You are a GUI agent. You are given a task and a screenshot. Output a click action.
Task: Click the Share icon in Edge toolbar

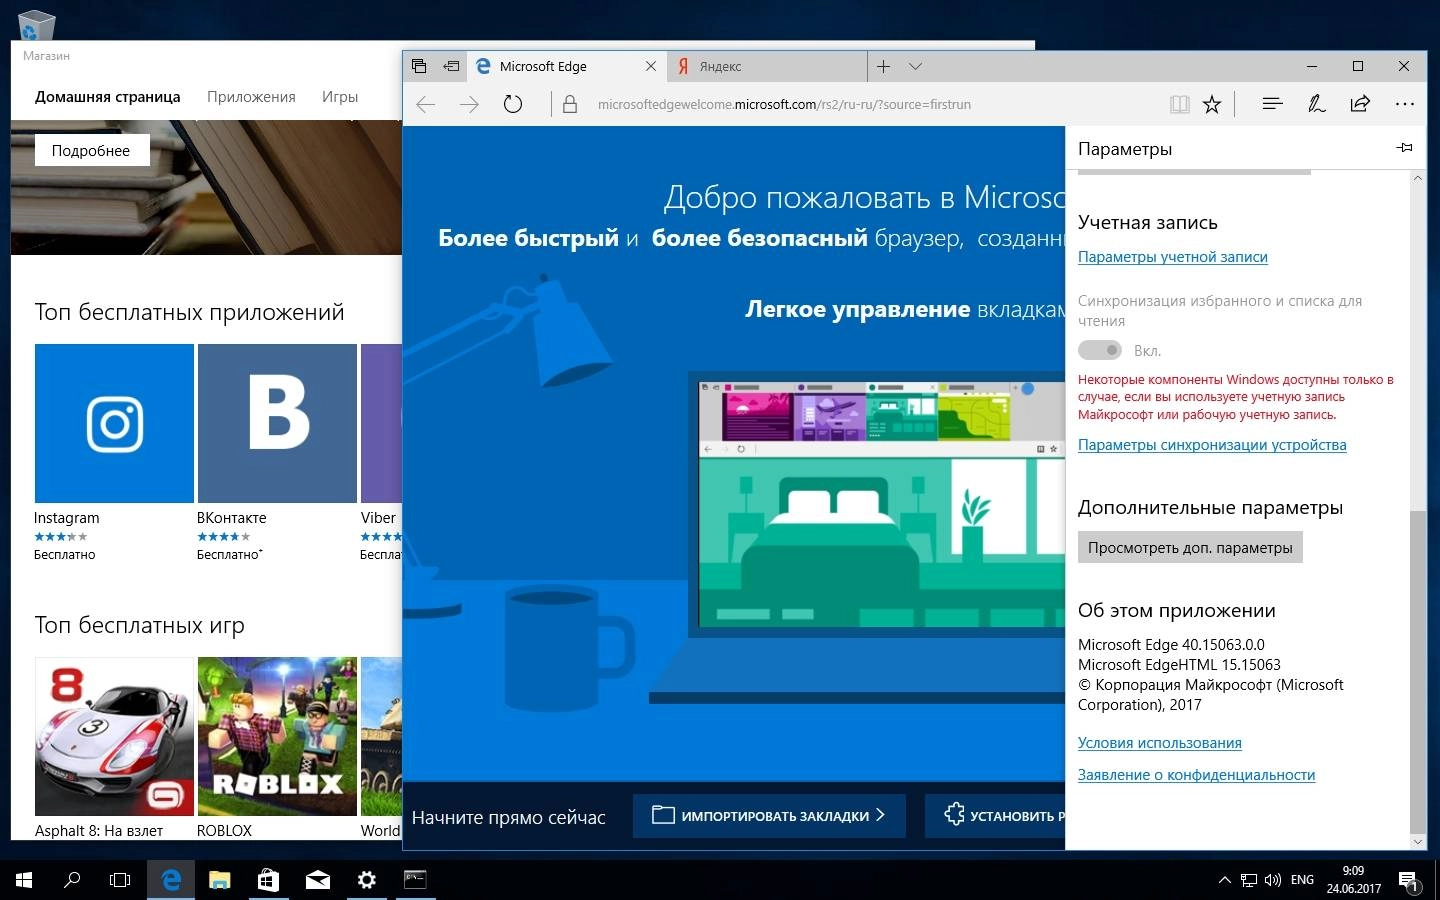(x=1360, y=104)
